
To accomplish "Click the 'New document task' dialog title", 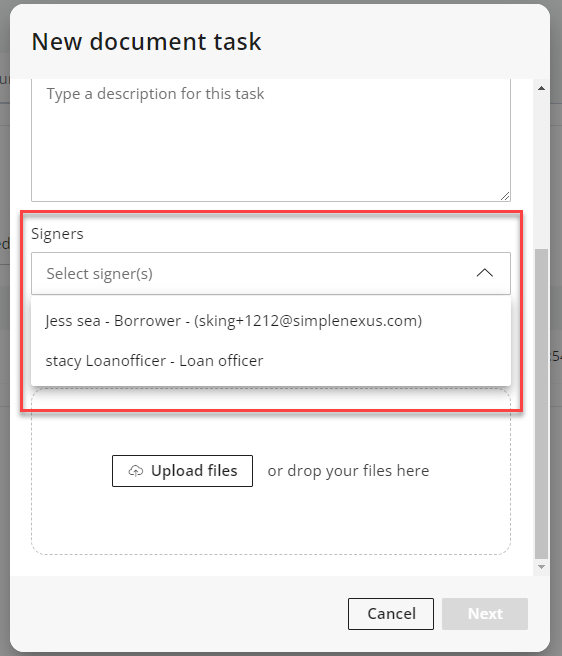I will [x=146, y=41].
